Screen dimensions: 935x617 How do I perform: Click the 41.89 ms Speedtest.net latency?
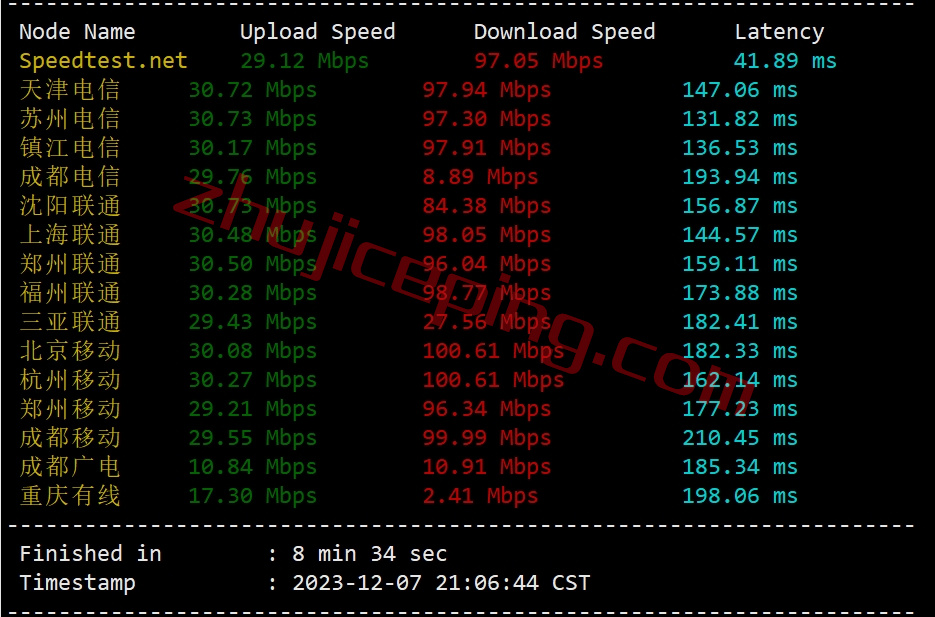click(x=785, y=61)
